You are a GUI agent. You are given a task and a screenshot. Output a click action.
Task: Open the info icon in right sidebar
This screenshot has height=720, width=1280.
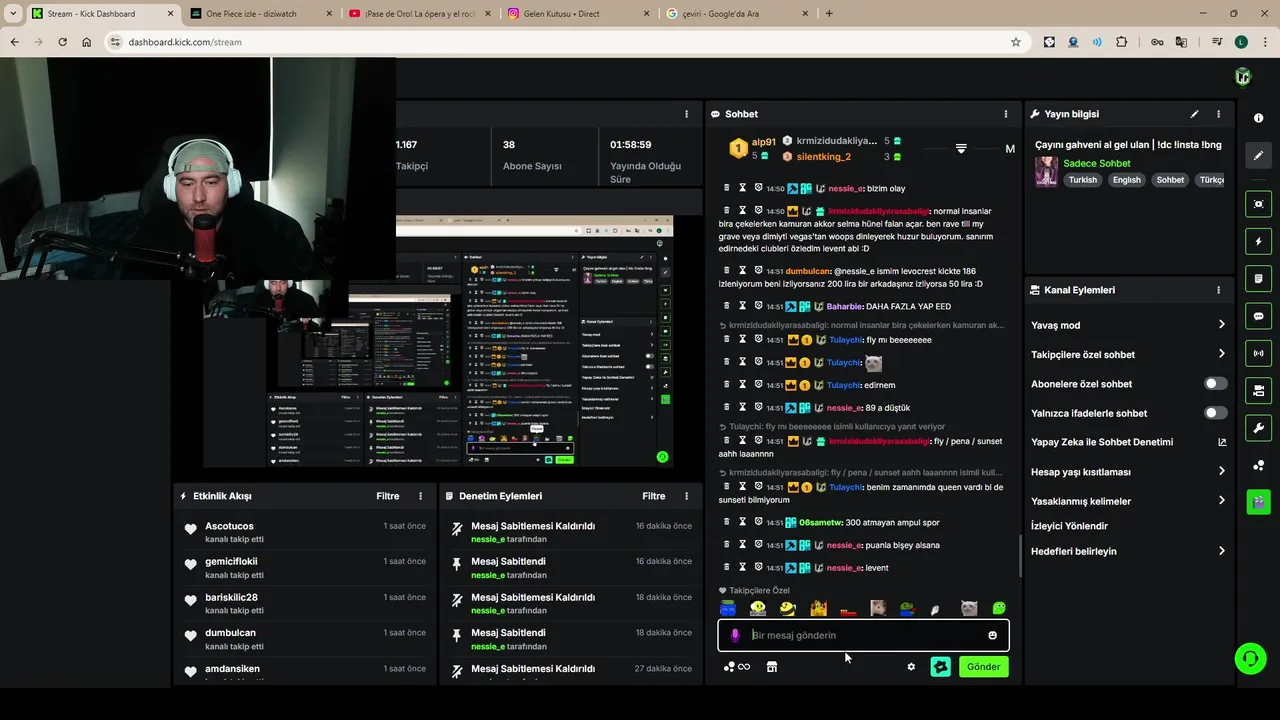coord(1258,118)
